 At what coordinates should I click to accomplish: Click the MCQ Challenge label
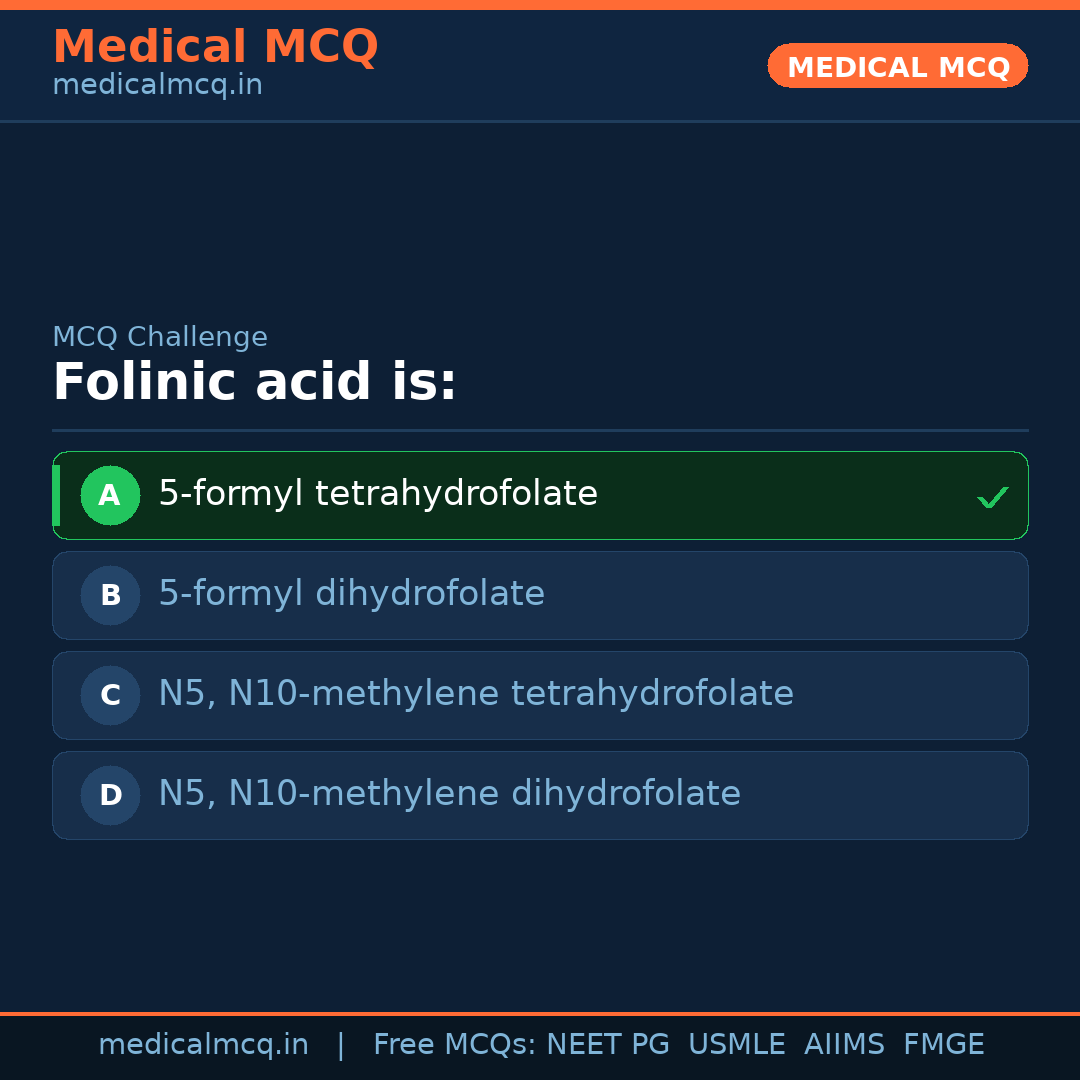pyautogui.click(x=160, y=337)
